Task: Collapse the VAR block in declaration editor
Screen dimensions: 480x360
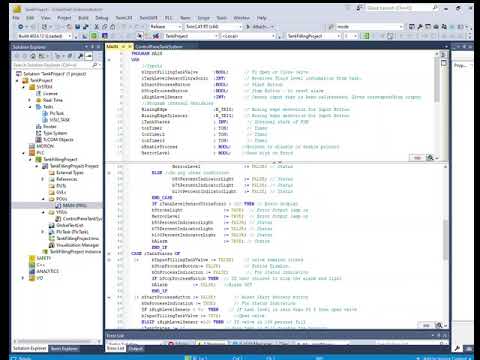Action: (109, 60)
